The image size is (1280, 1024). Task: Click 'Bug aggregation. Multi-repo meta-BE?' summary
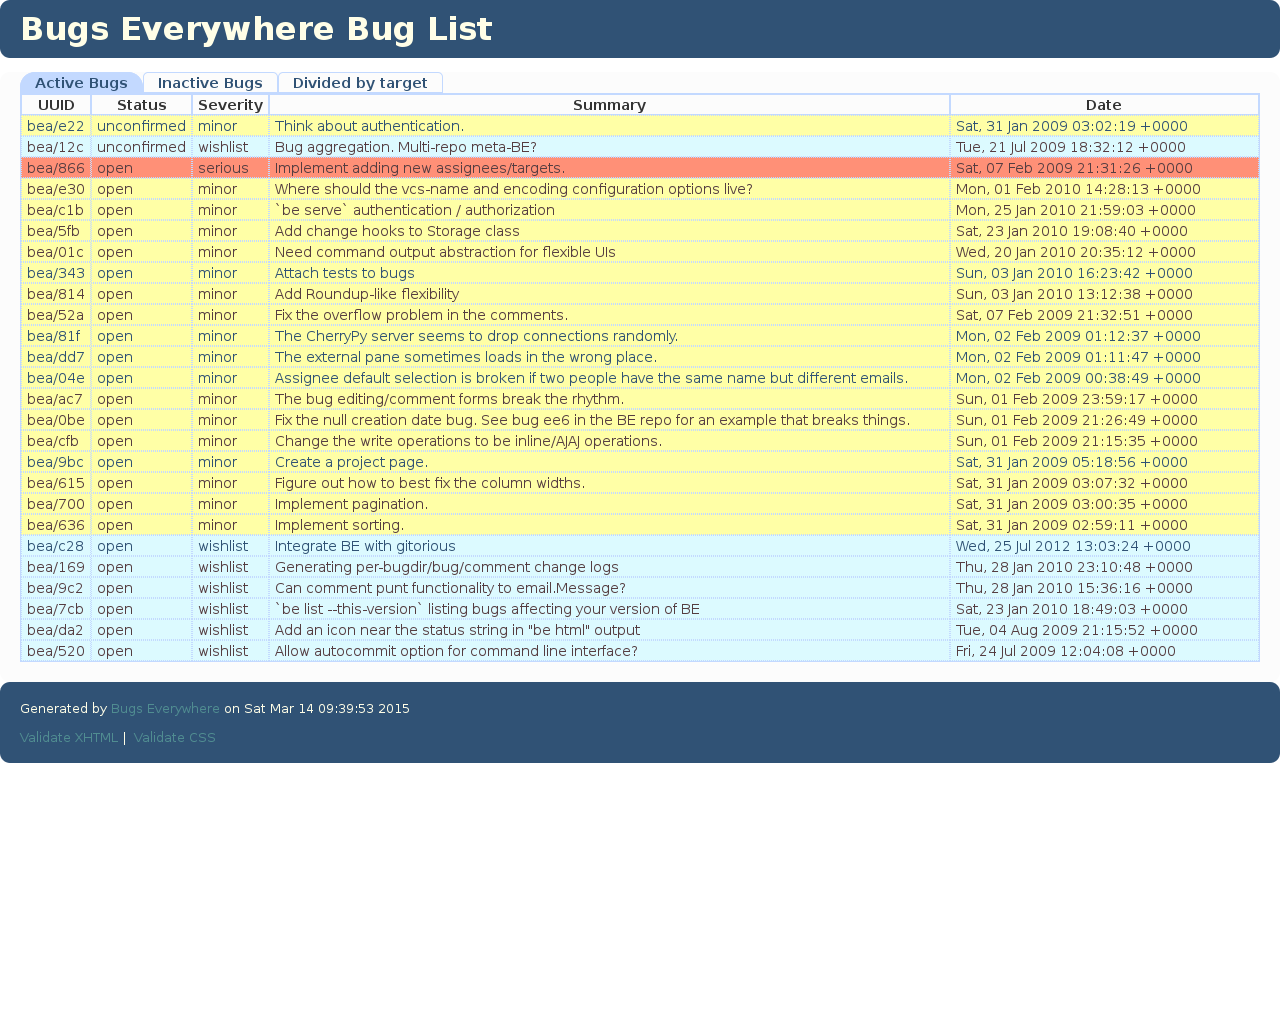click(406, 147)
